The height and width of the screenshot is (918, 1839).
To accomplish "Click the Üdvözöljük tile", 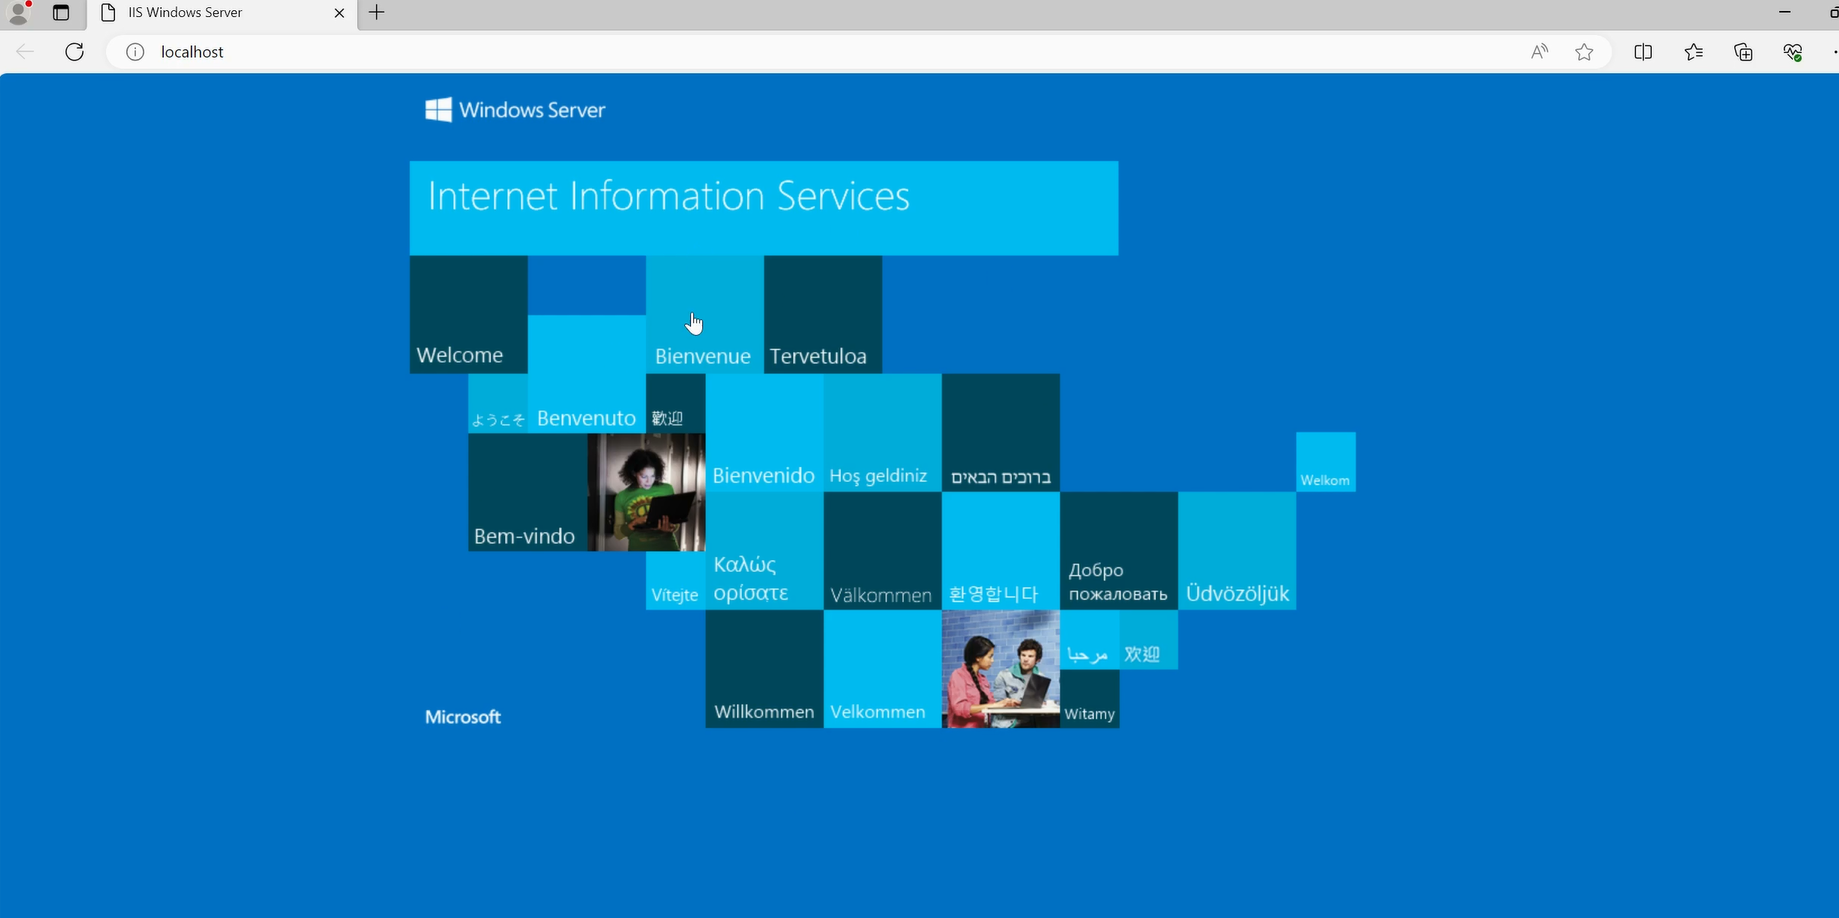I will pyautogui.click(x=1237, y=551).
